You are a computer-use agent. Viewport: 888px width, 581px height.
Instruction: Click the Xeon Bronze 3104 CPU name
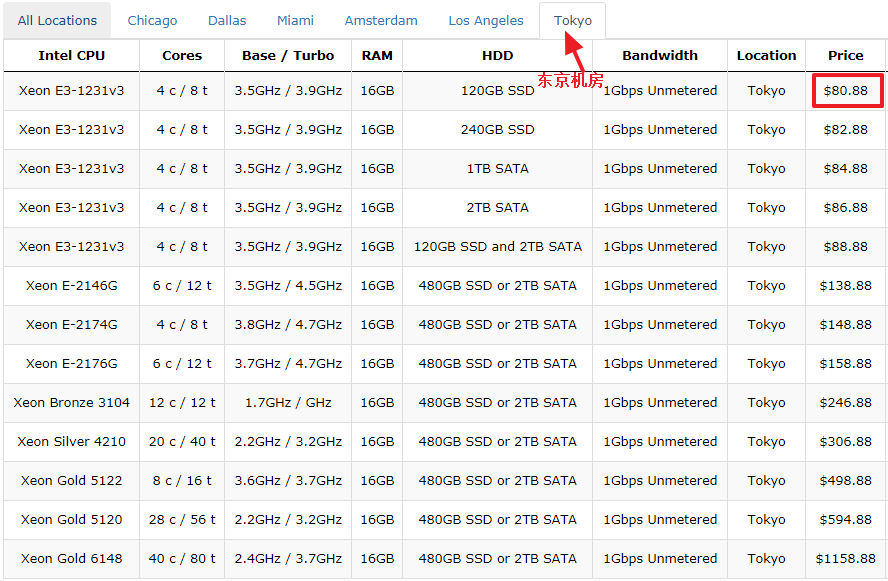(71, 403)
